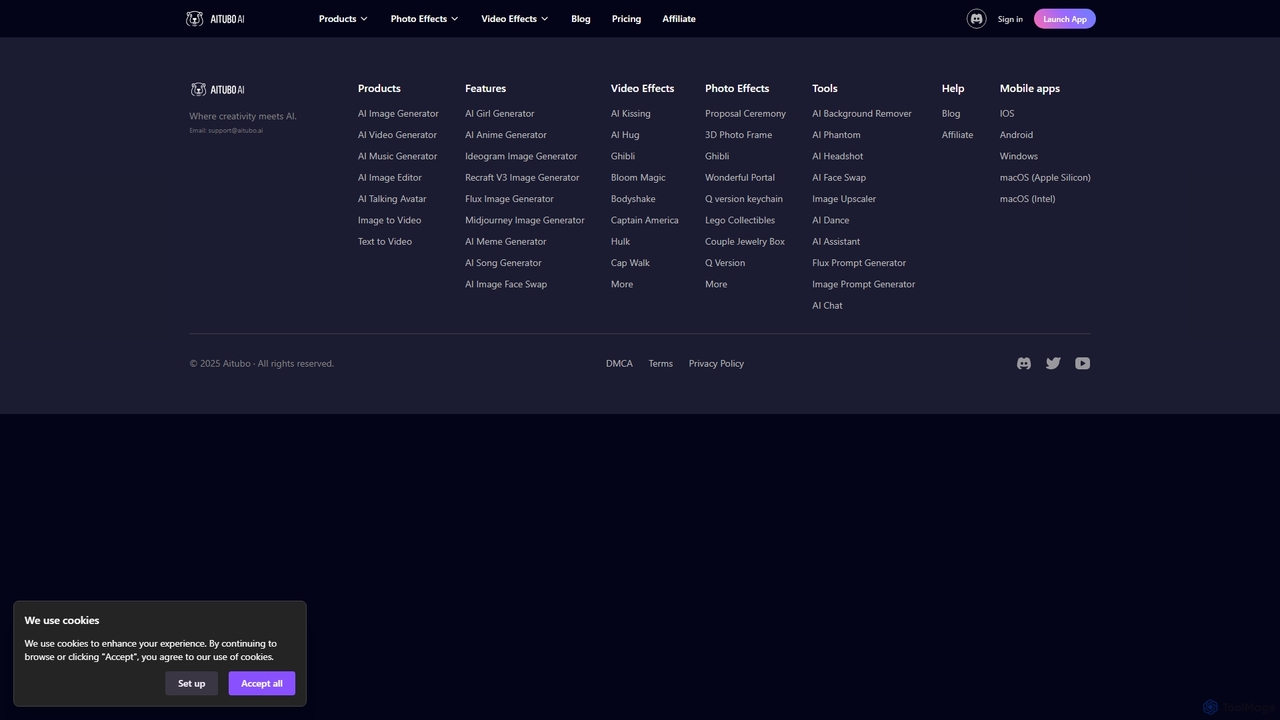Screen dimensions: 1280x720
Task: Open Wonderful Portal photo effect
Action: click(740, 178)
